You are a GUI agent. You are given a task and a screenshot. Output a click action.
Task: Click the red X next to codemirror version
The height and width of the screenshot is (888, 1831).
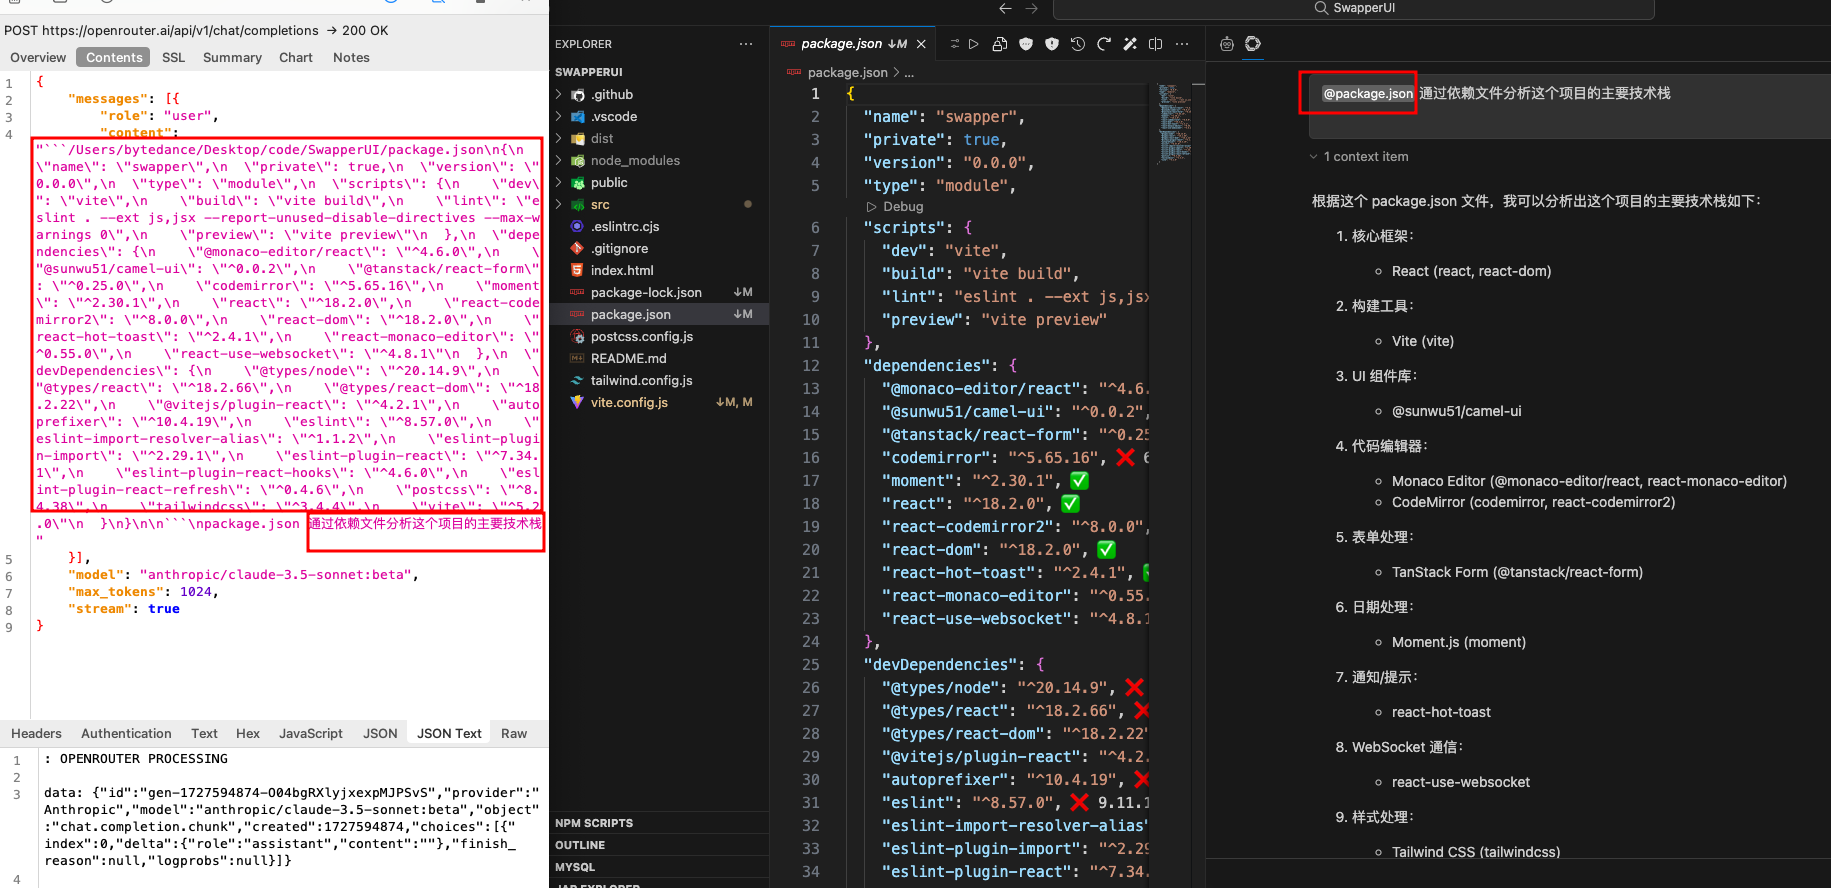pos(1125,457)
